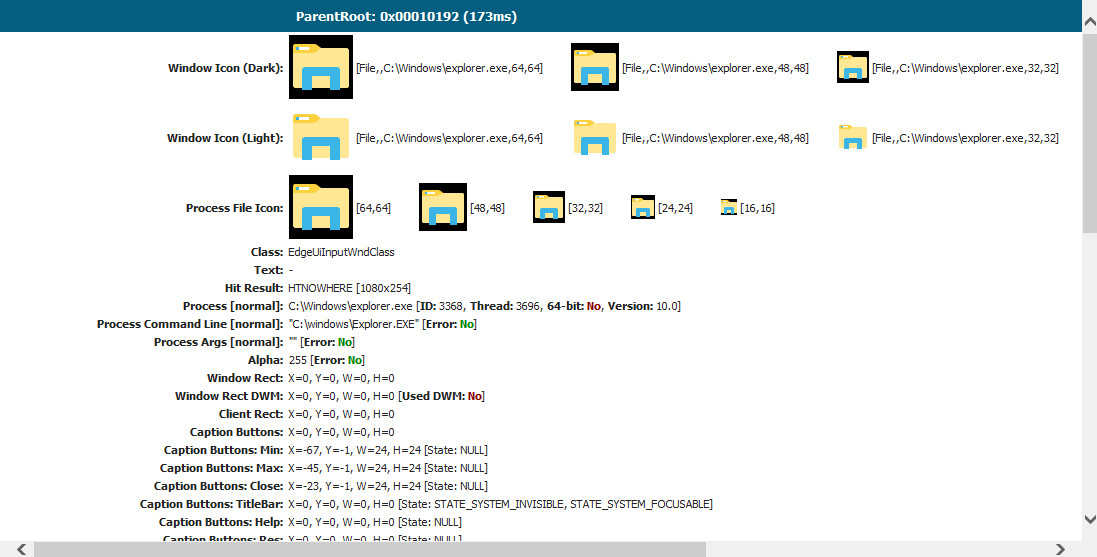Click the 48x48 light window icon
This screenshot has height=557, width=1097.
coord(595,137)
